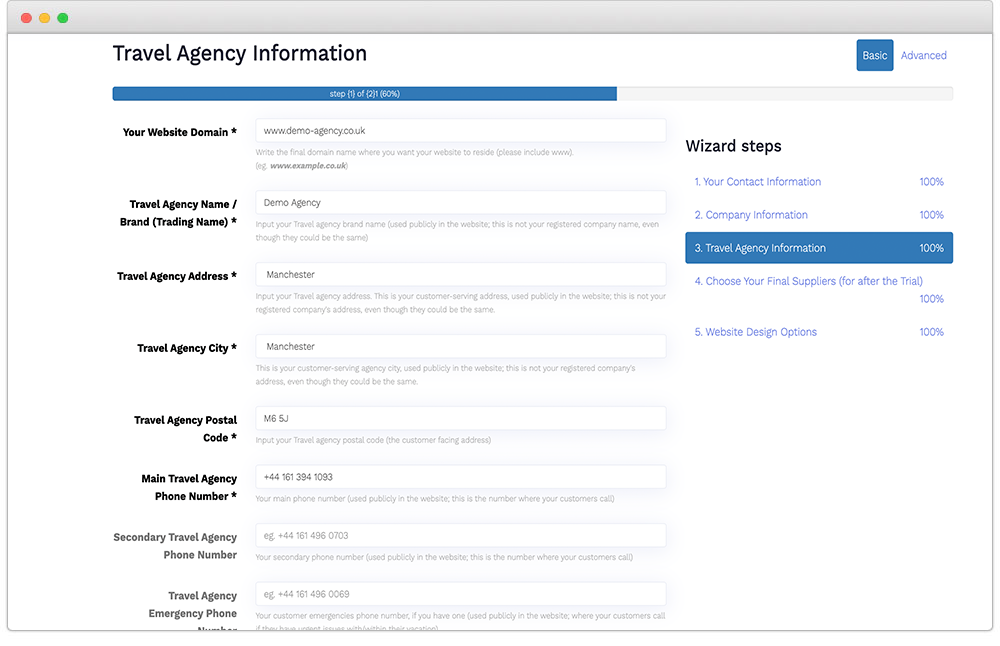Click the red close window button
This screenshot has height=646, width=1000.
pos(26,18)
